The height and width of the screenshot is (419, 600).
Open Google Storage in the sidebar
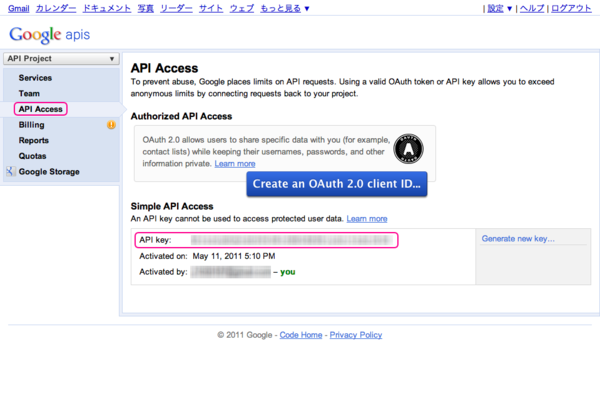[x=49, y=172]
